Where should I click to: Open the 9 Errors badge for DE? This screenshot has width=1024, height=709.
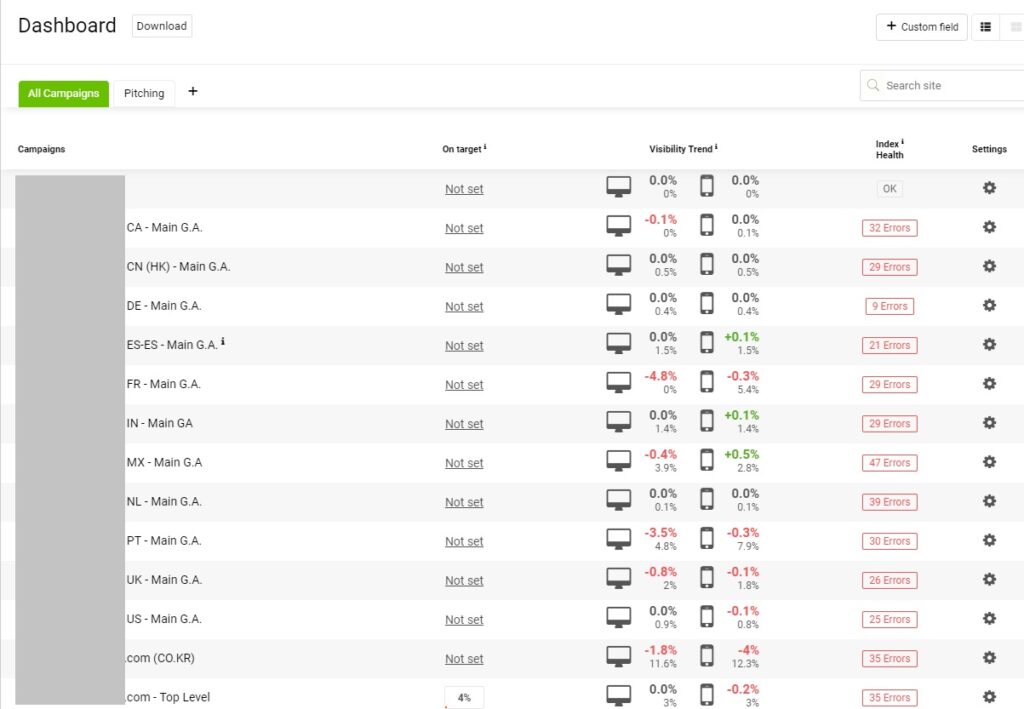[889, 306]
